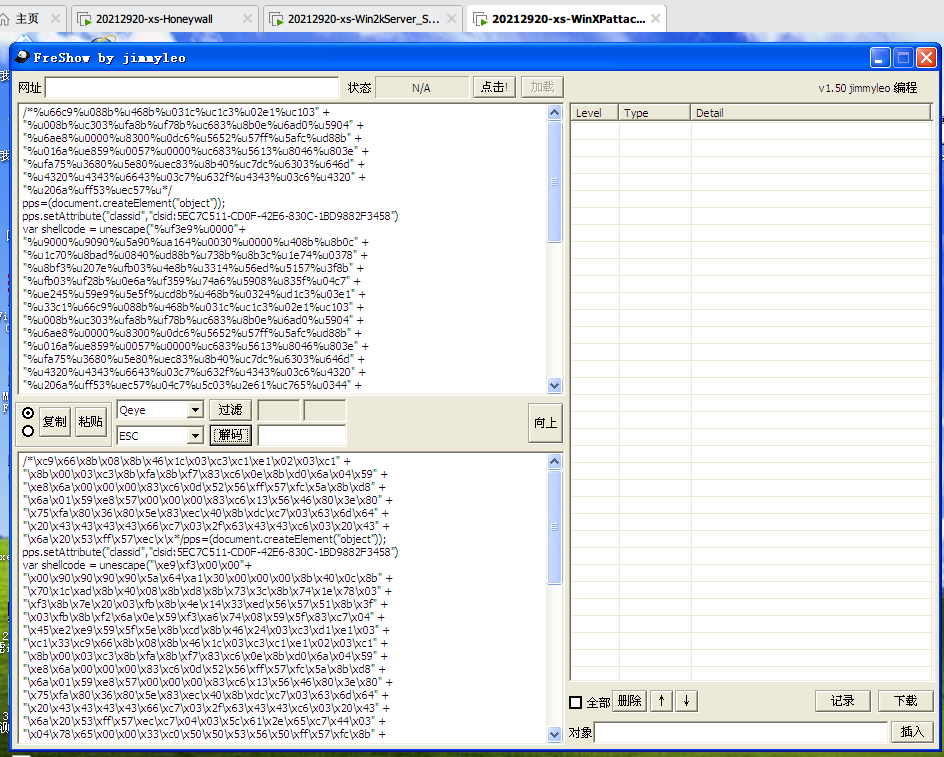Viewport: 944px width, 757px height.
Task: Minimize the FreShow window
Action: tap(880, 58)
